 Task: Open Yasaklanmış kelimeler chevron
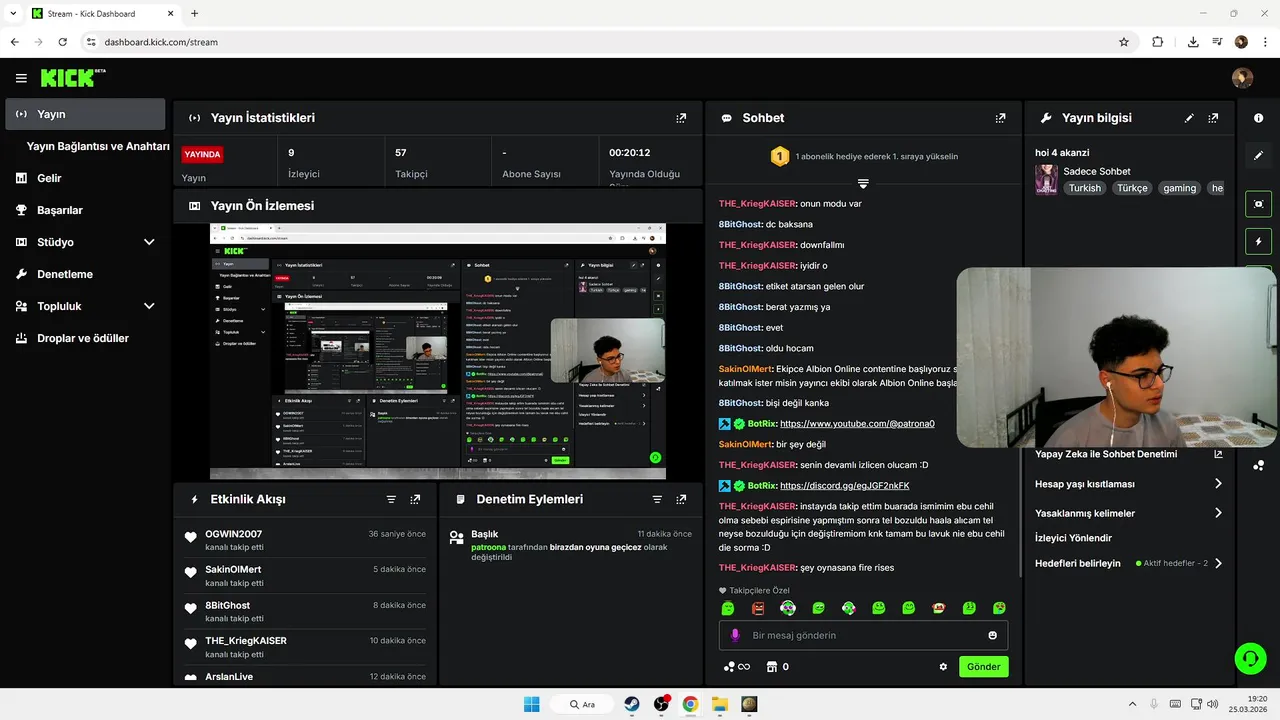pyautogui.click(x=1218, y=513)
